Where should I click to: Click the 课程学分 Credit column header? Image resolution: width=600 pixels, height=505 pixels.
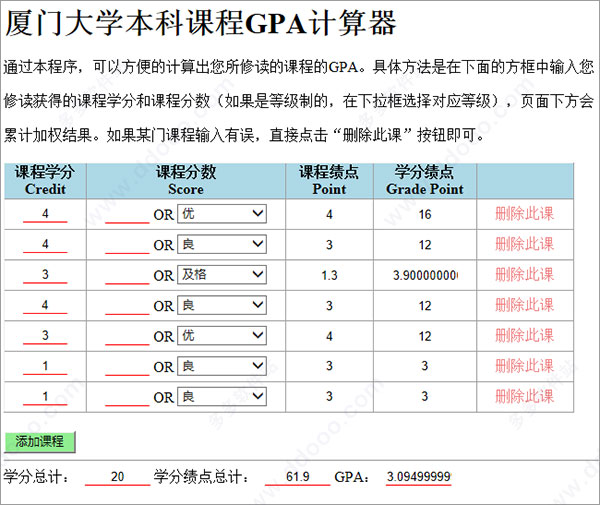[45, 181]
